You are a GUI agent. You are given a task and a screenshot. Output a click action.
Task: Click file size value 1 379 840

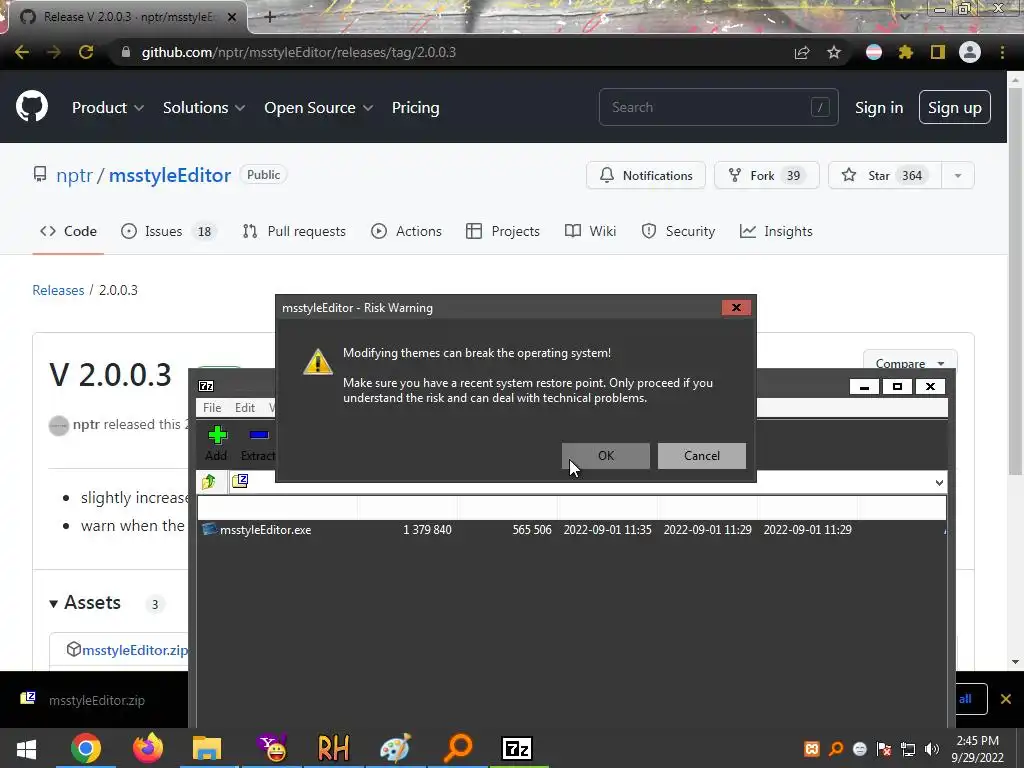click(427, 530)
